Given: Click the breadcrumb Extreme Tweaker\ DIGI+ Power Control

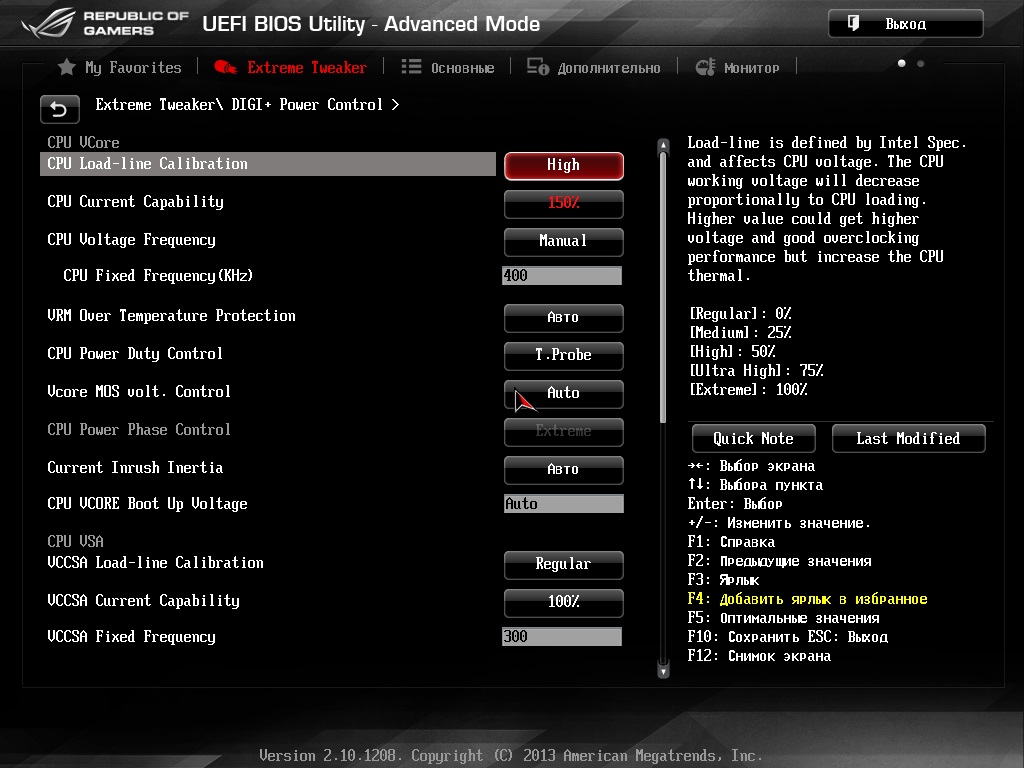Looking at the screenshot, I should (239, 104).
